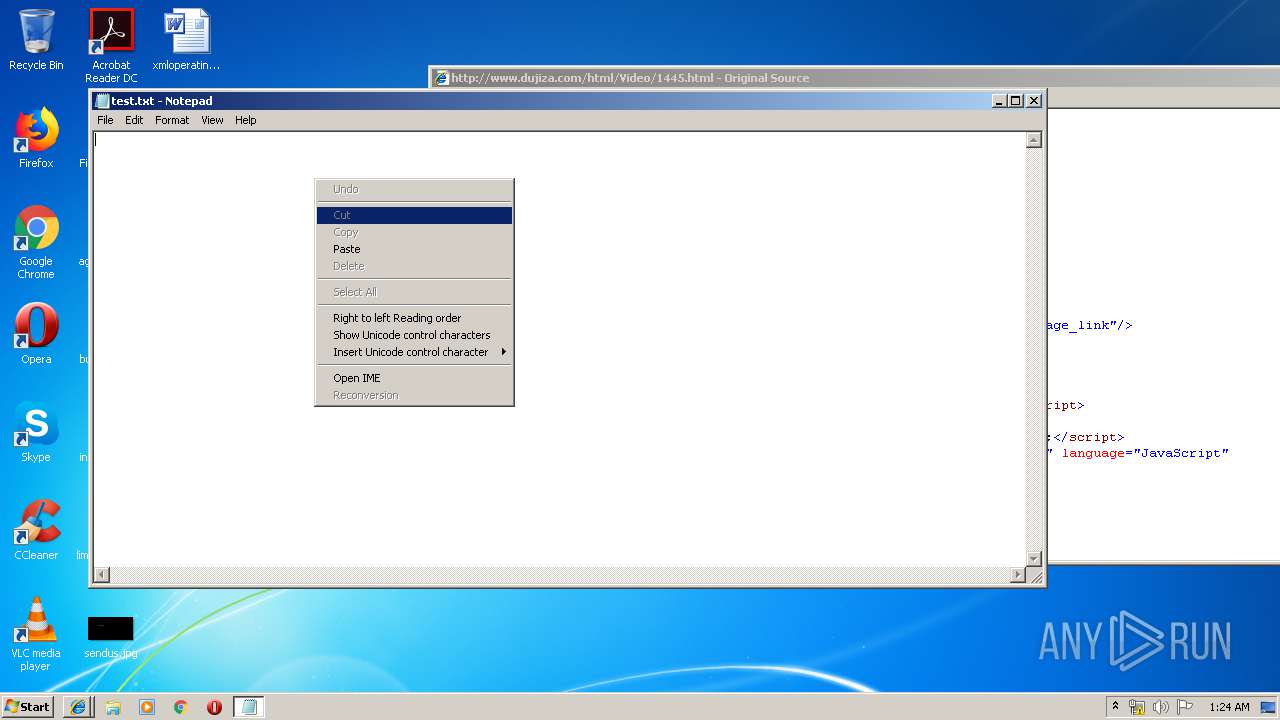Click "</script>" text in Original Source window

[1089, 437]
